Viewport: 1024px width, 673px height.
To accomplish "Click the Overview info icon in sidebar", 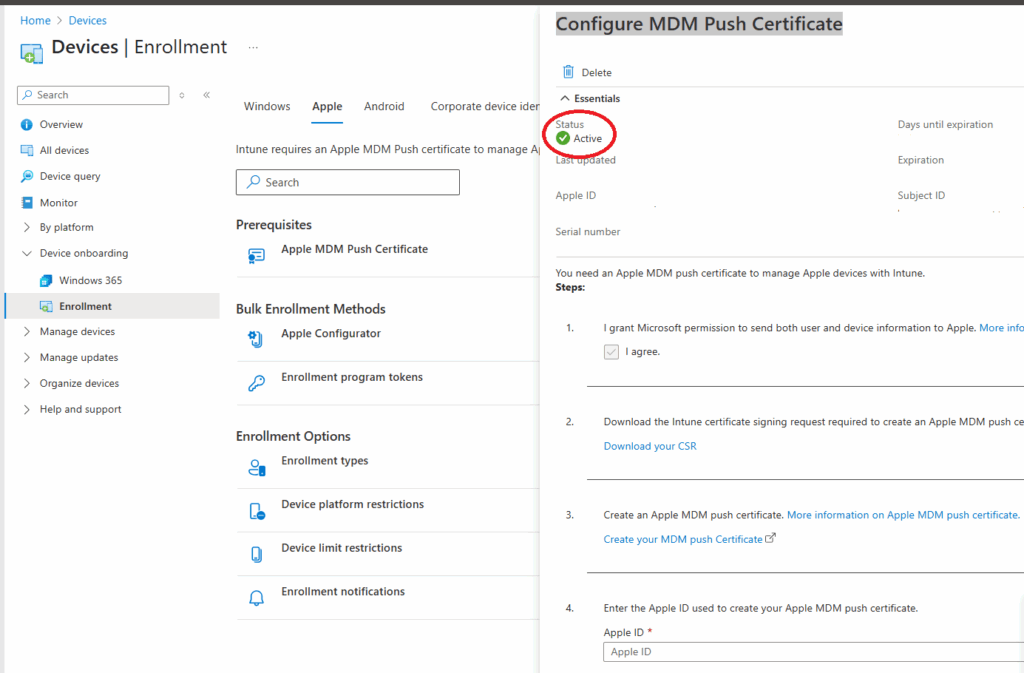I will coord(26,125).
